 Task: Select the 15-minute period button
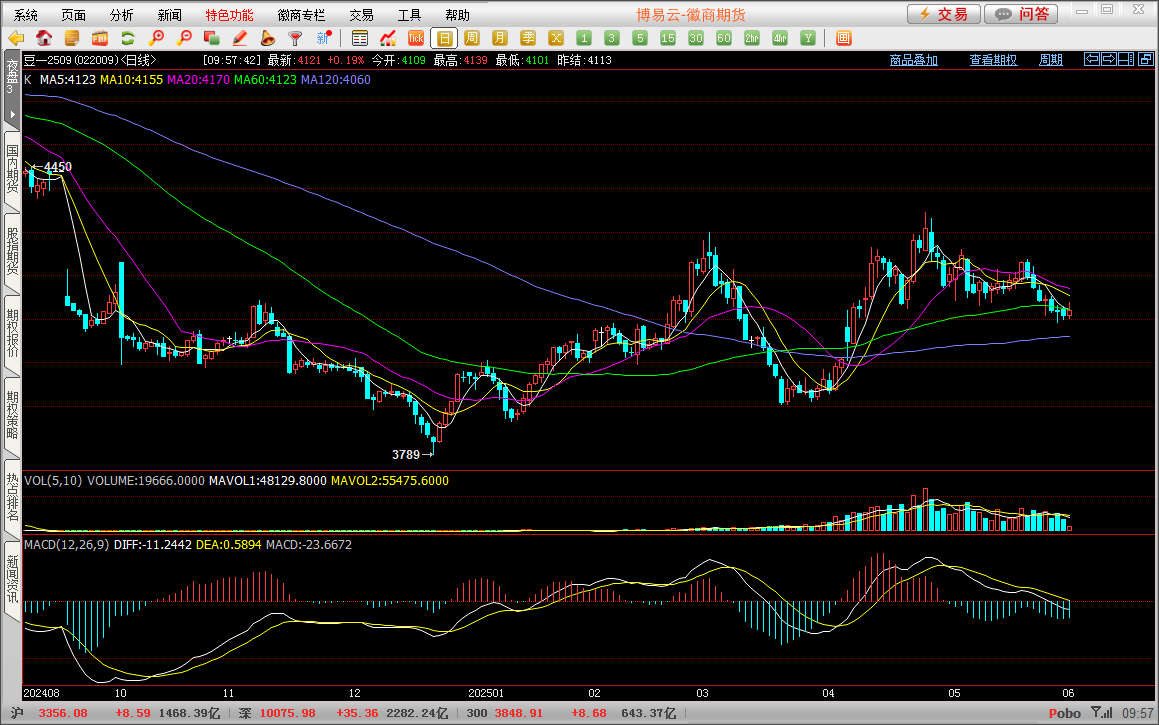click(668, 38)
